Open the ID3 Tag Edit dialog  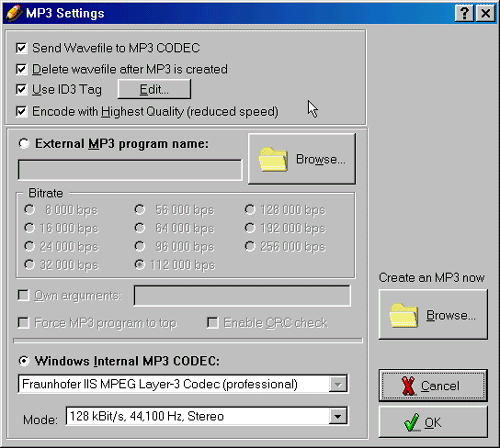tap(154, 89)
